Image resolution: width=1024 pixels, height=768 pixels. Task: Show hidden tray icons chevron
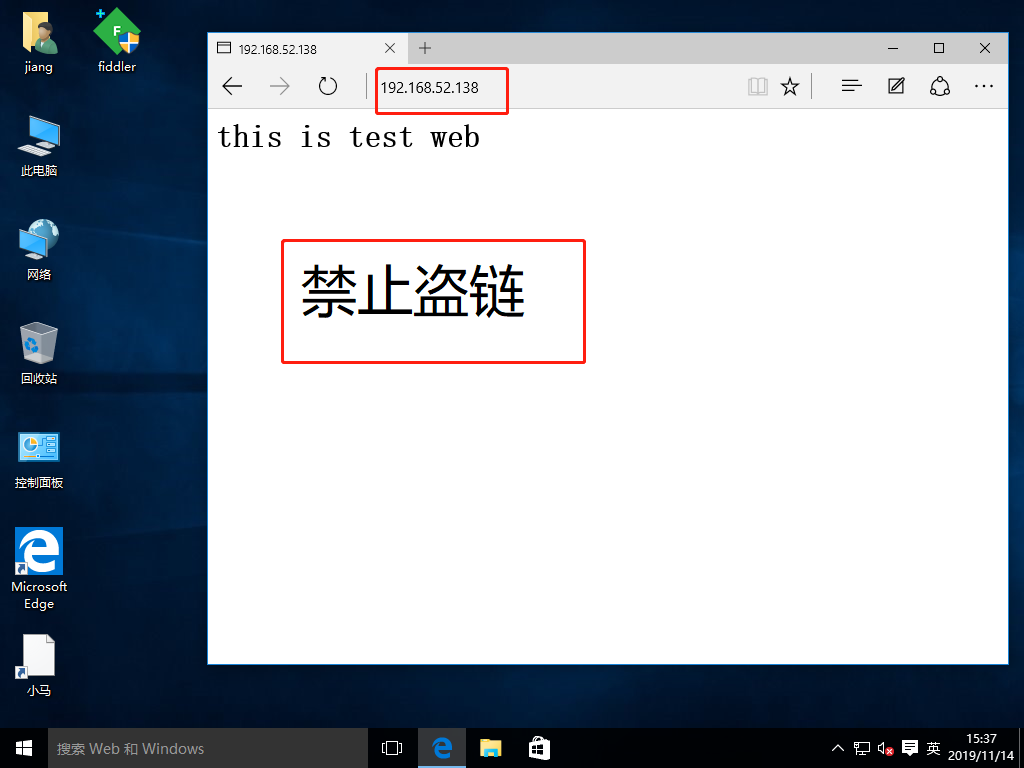(837, 748)
